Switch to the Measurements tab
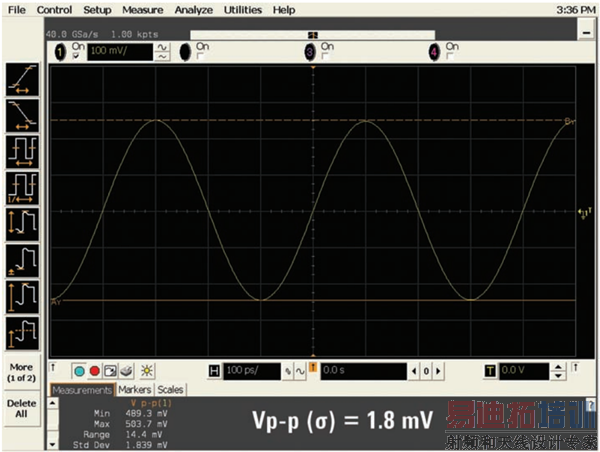 coord(82,390)
